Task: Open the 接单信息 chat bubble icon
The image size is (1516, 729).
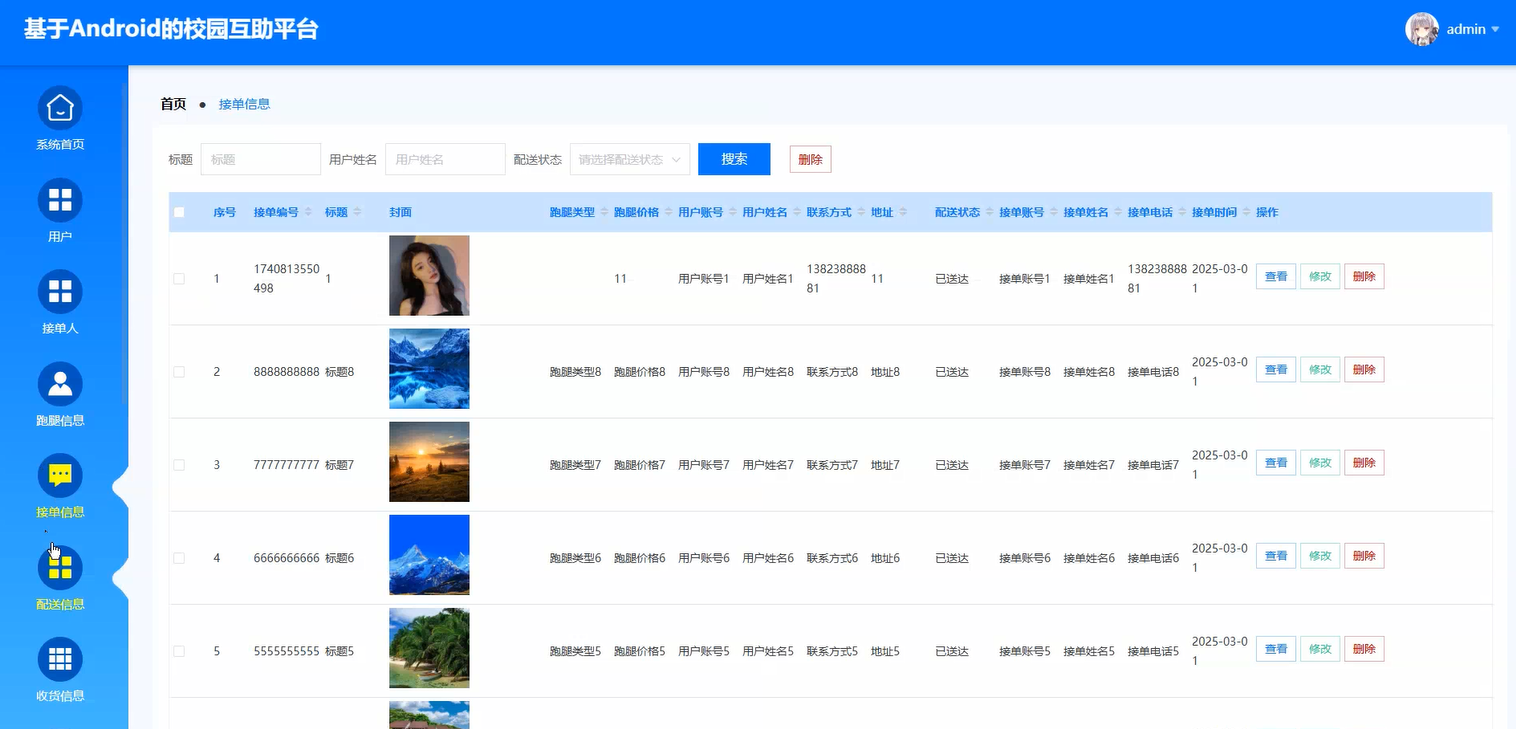Action: tap(60, 474)
